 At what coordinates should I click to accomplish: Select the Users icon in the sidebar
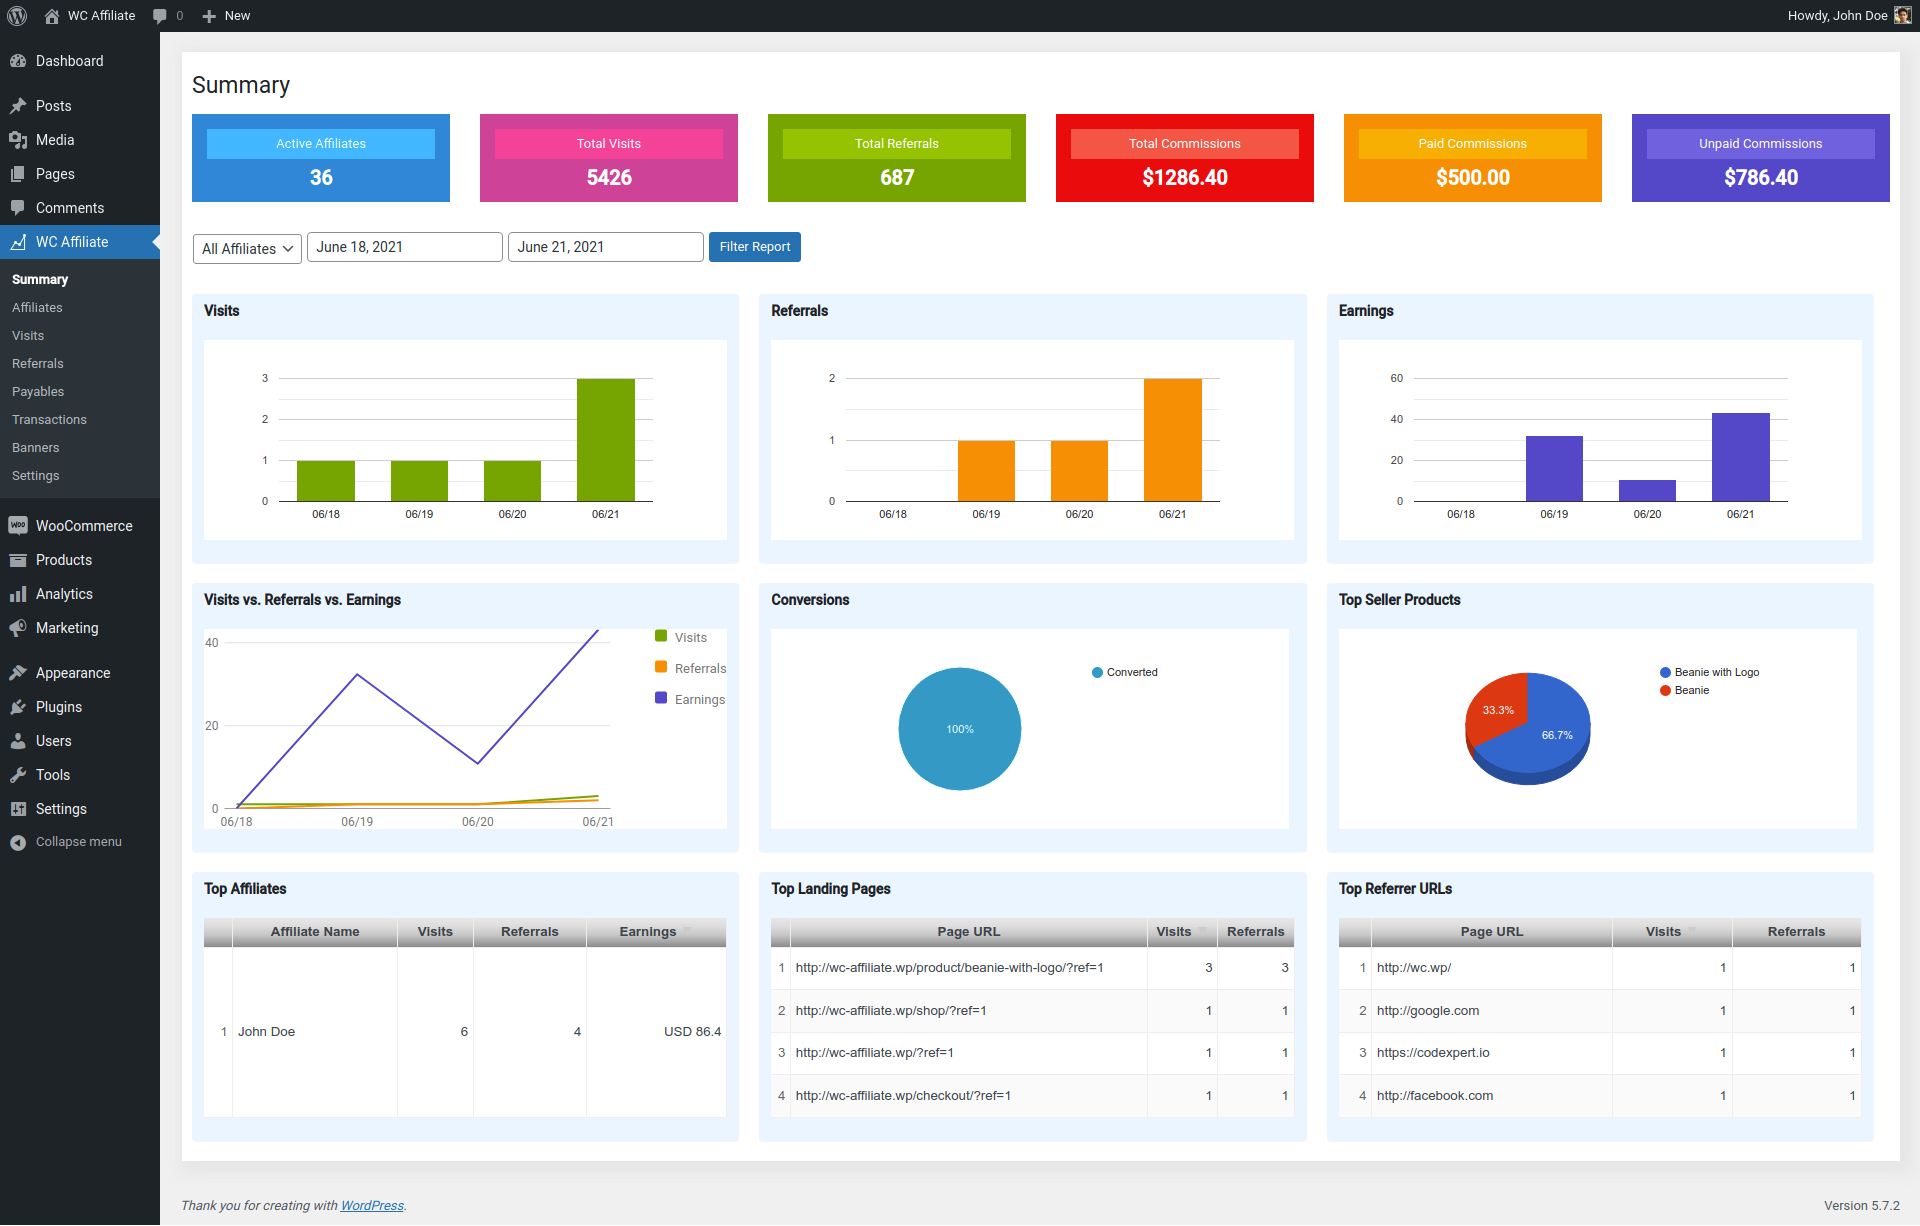tap(20, 741)
